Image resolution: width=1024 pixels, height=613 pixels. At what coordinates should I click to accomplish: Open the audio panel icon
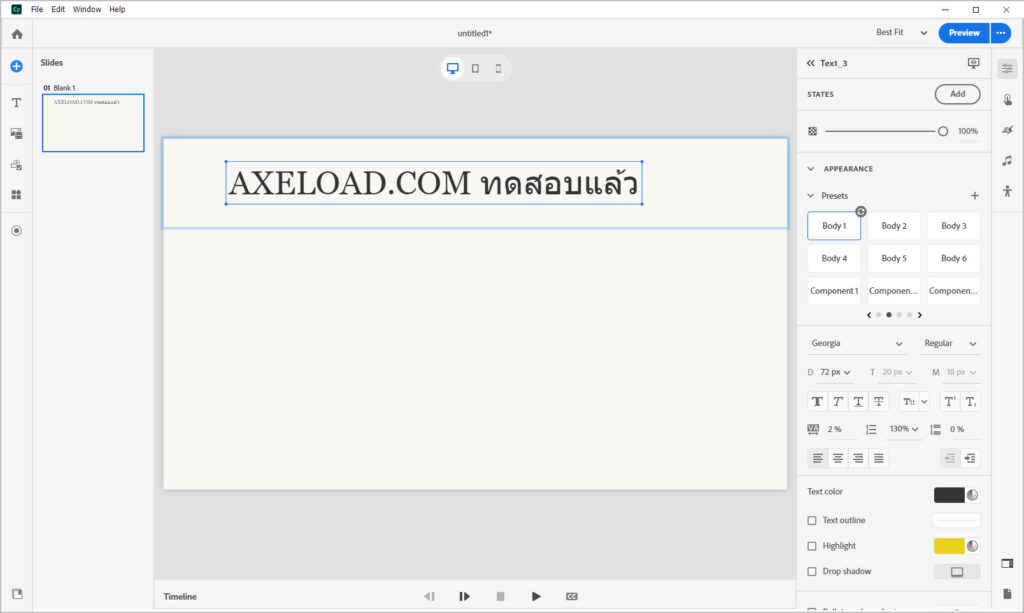click(1007, 161)
